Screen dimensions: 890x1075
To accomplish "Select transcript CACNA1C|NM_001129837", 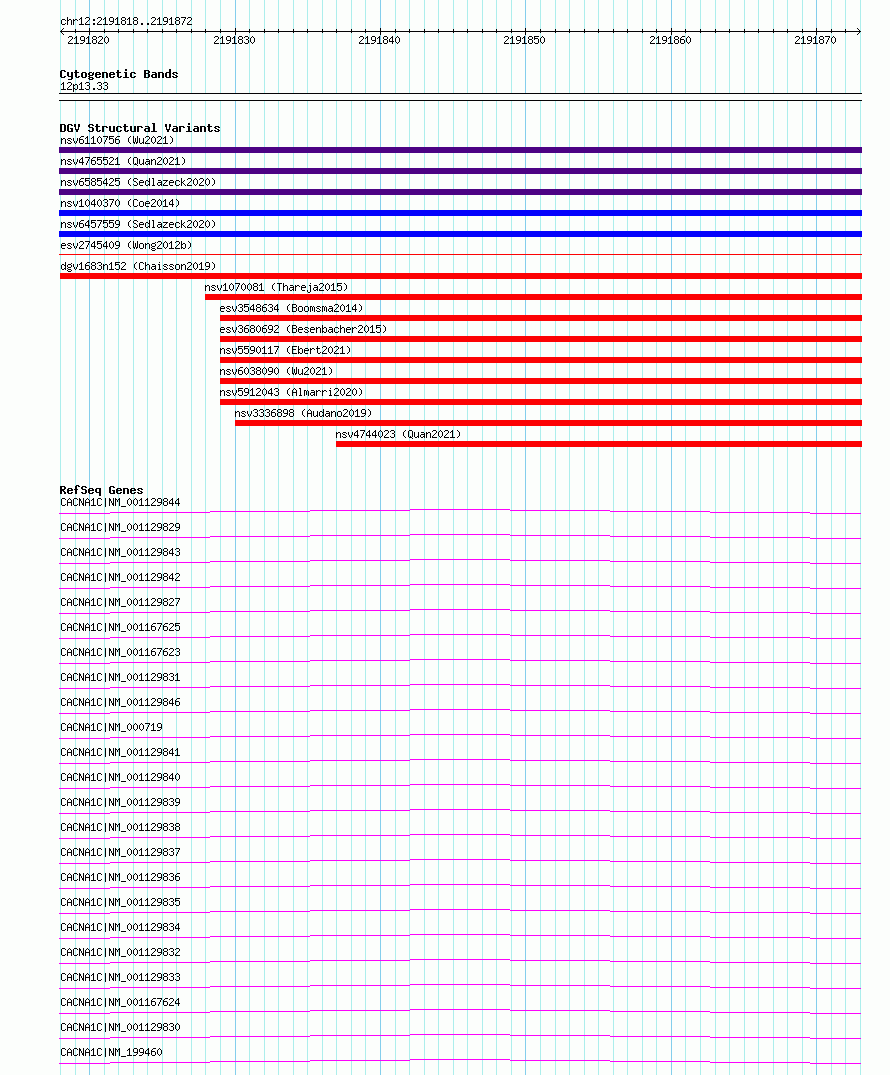I will (120, 853).
